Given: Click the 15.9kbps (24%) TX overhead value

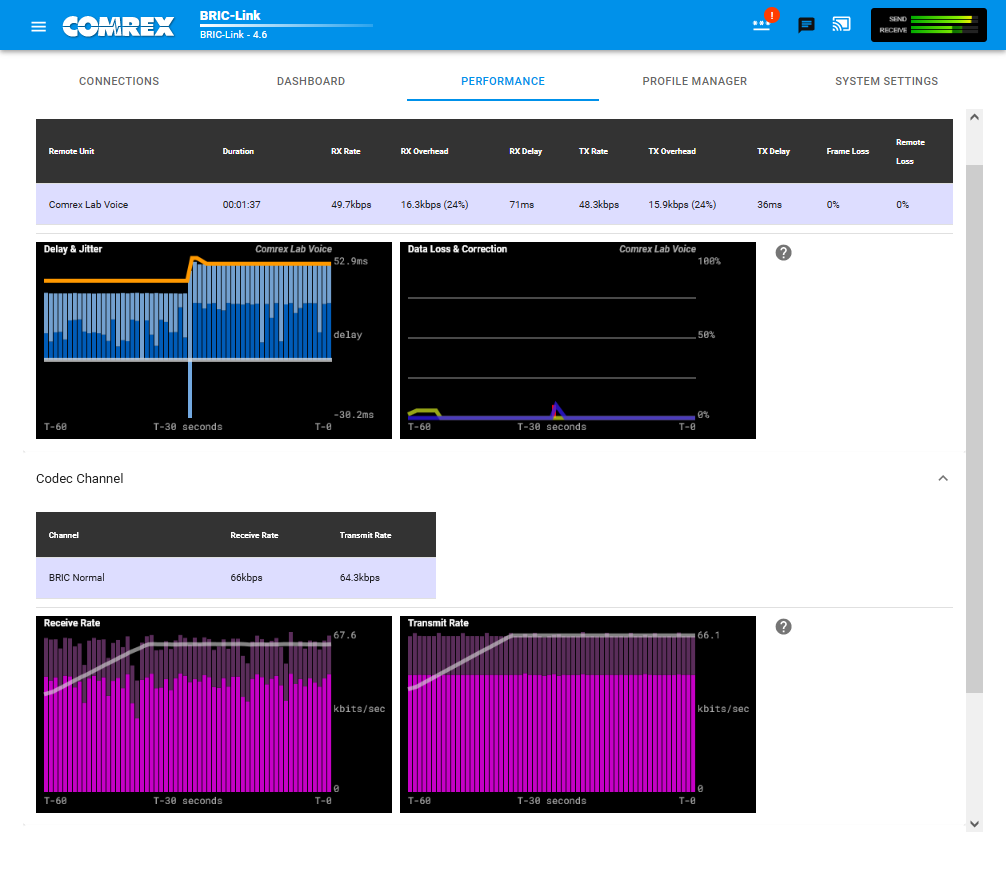Looking at the screenshot, I should point(682,205).
